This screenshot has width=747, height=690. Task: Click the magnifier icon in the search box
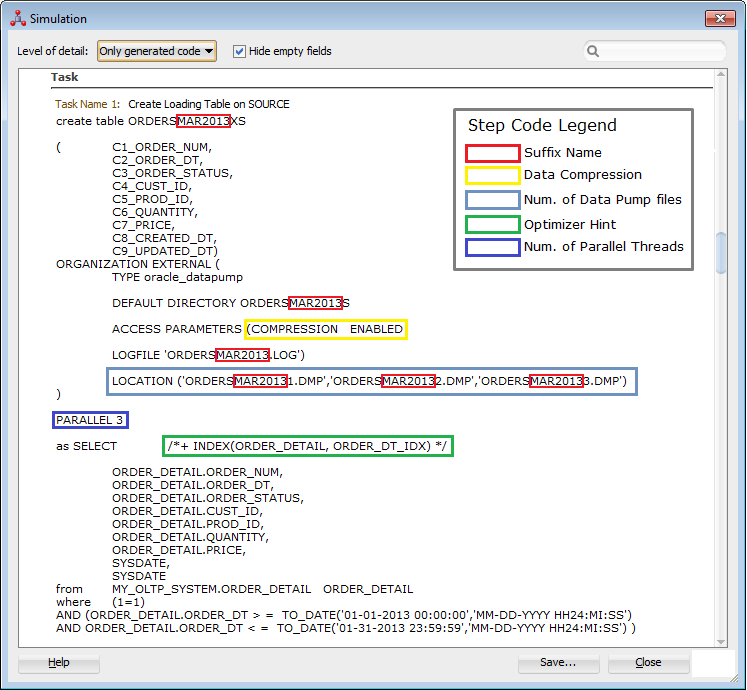click(593, 51)
